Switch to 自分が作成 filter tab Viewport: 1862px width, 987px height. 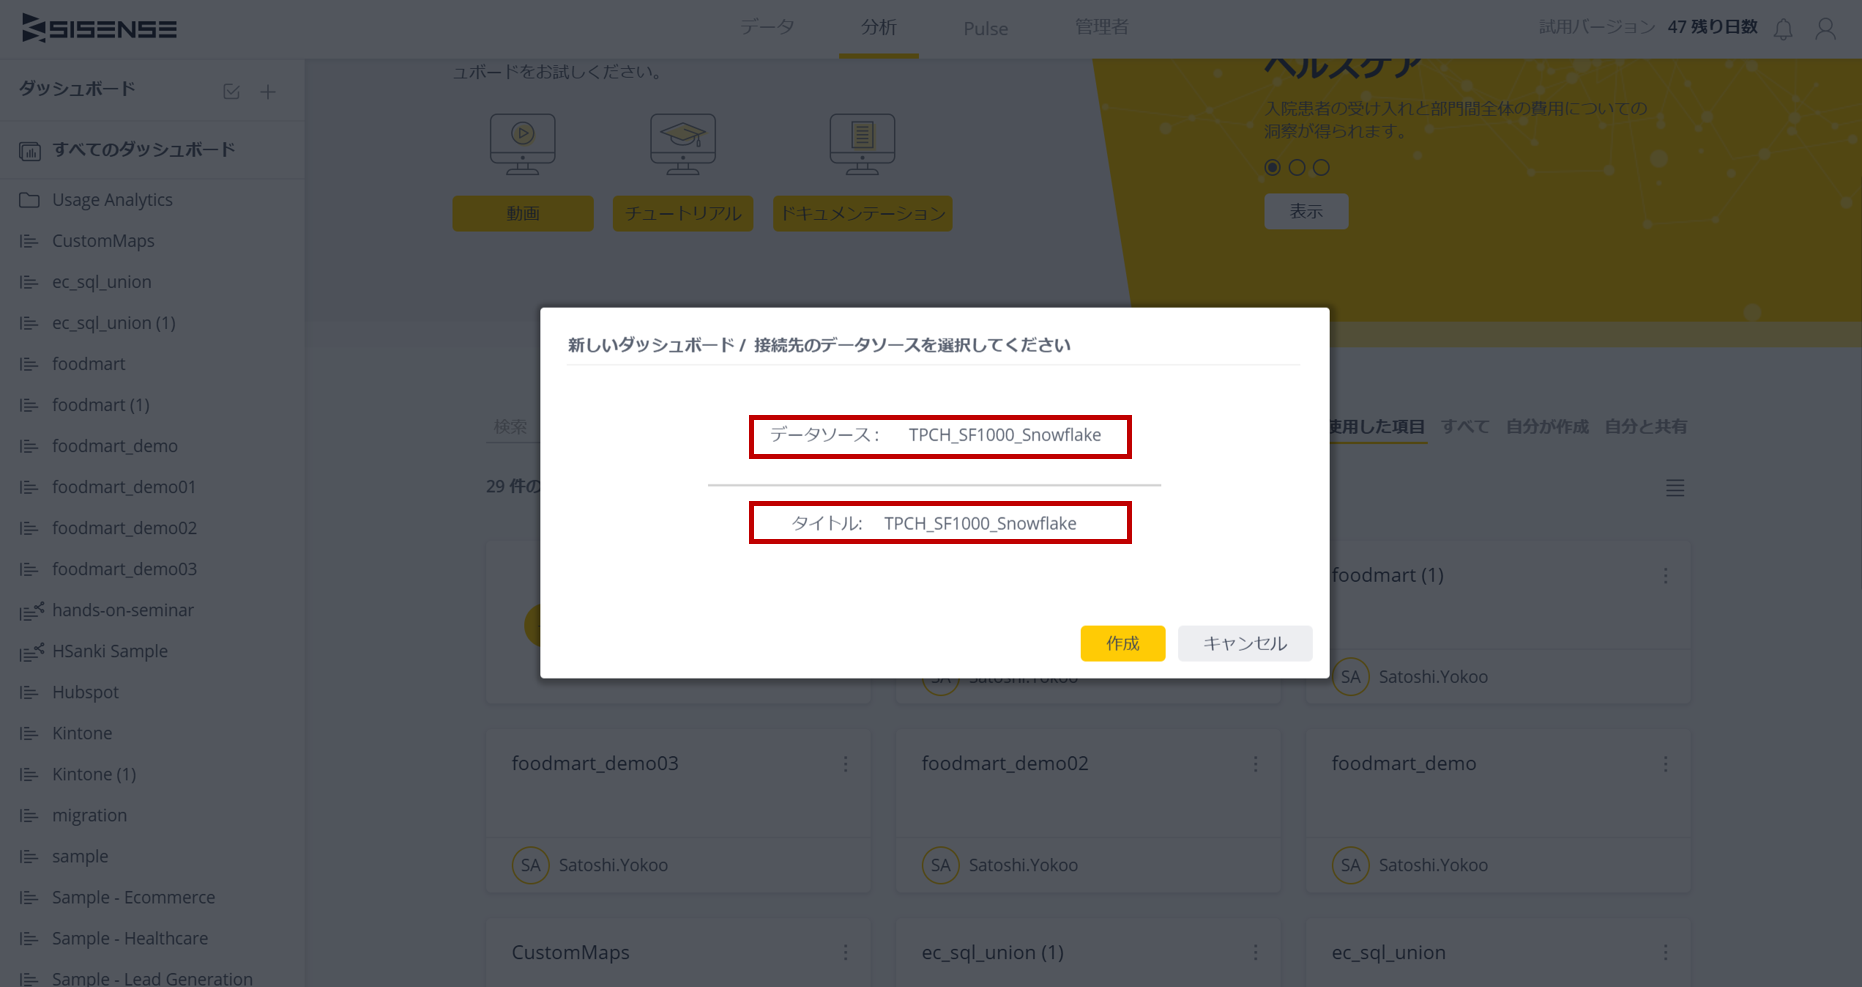1547,427
